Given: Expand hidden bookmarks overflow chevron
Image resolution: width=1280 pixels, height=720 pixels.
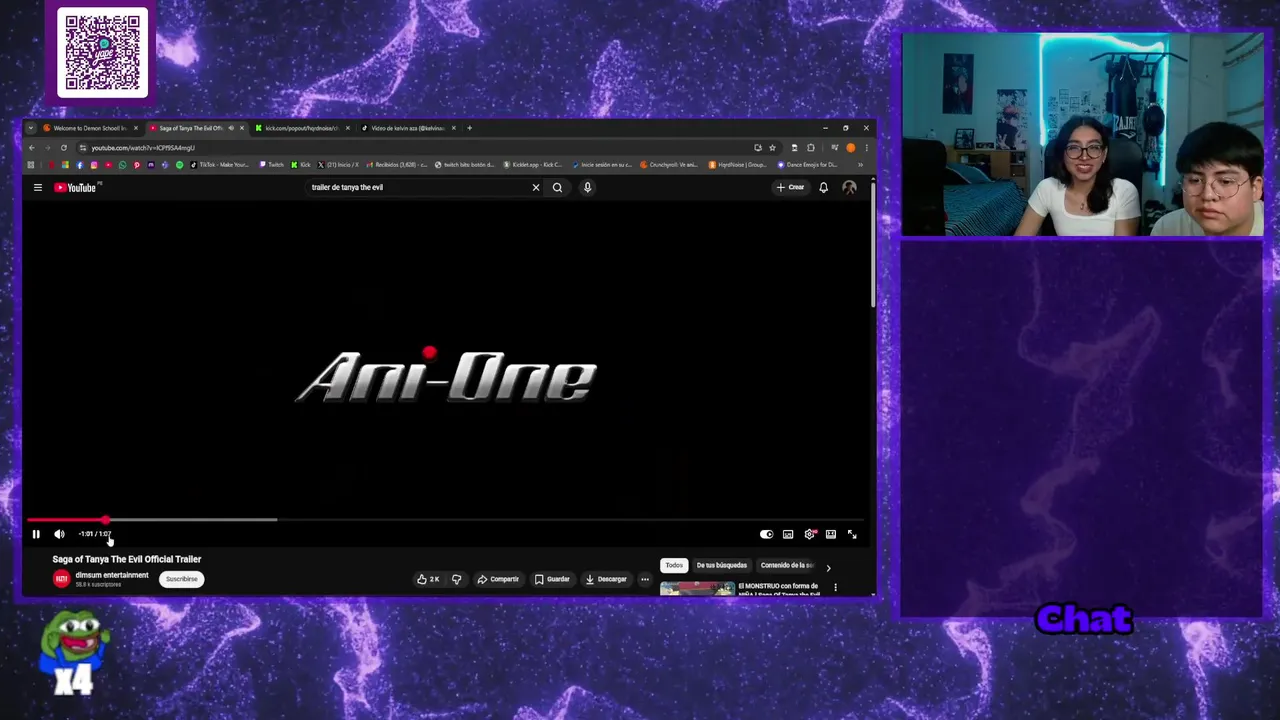Looking at the screenshot, I should coord(860,165).
